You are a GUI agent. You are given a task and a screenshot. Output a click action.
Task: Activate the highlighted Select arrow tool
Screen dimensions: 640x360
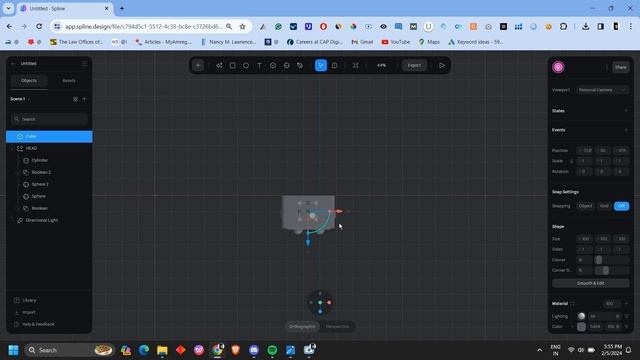pyautogui.click(x=321, y=65)
